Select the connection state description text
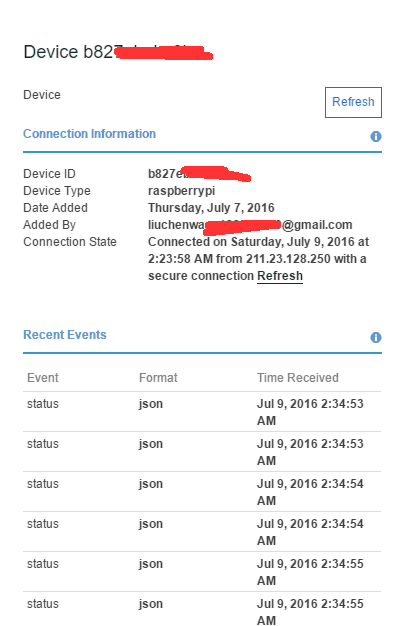 click(258, 259)
